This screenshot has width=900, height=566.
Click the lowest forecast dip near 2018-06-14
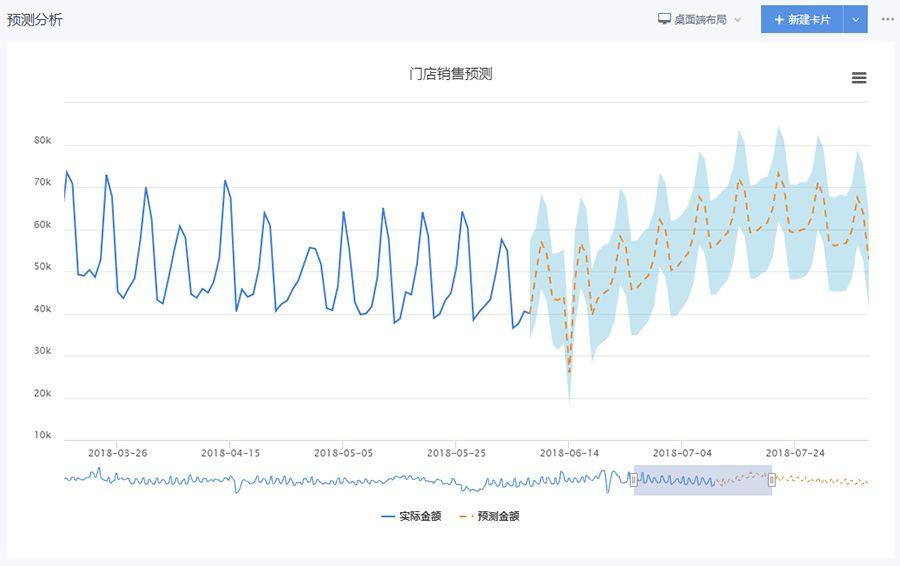click(x=569, y=373)
